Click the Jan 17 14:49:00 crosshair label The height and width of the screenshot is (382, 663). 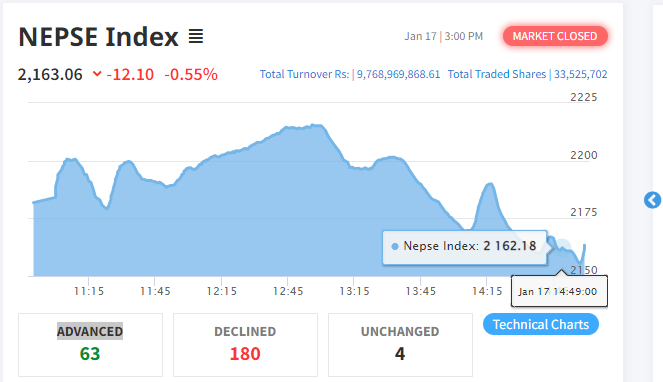click(x=559, y=291)
